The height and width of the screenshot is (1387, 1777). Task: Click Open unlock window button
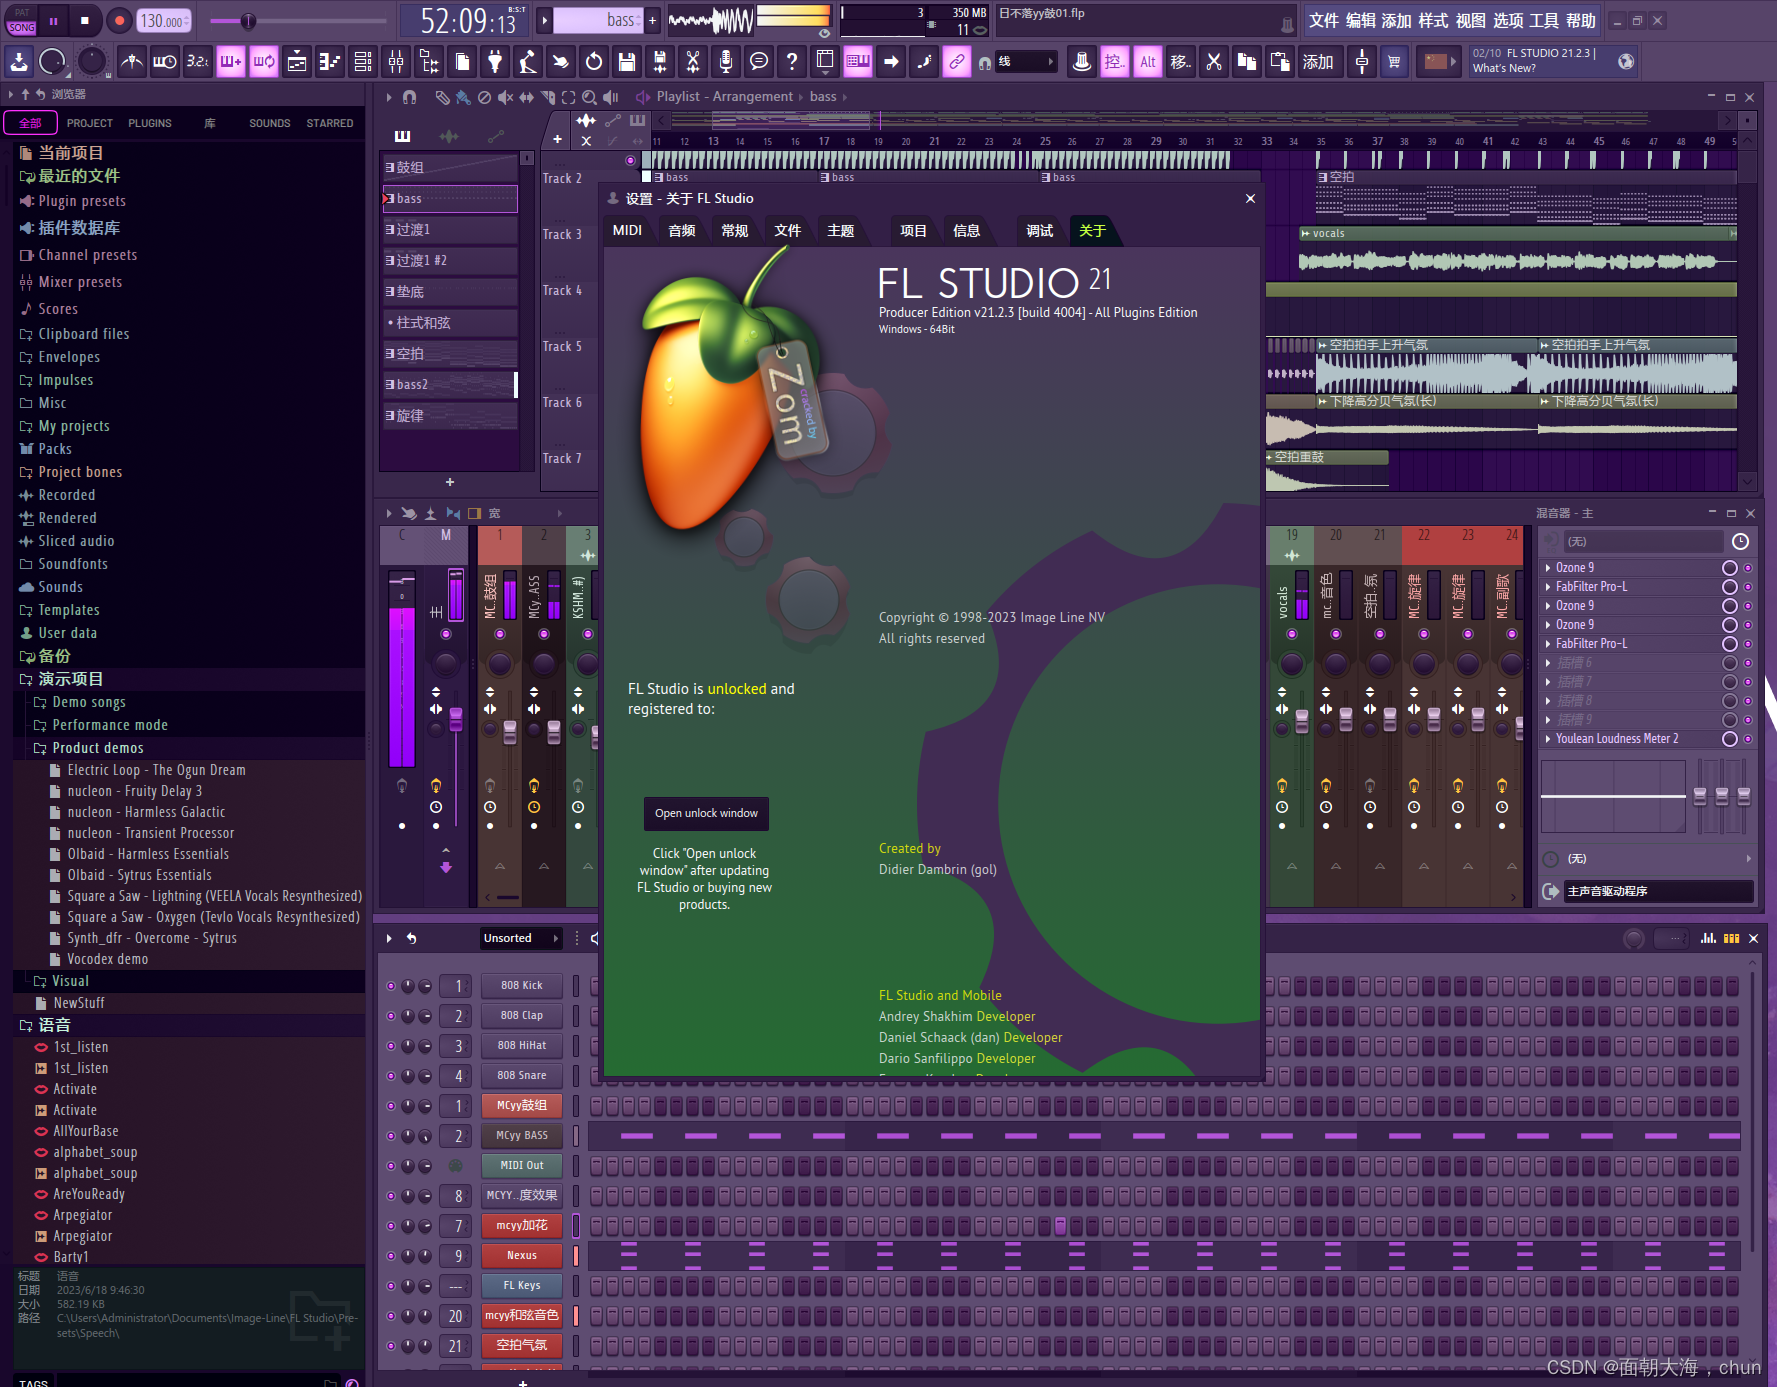[706, 813]
